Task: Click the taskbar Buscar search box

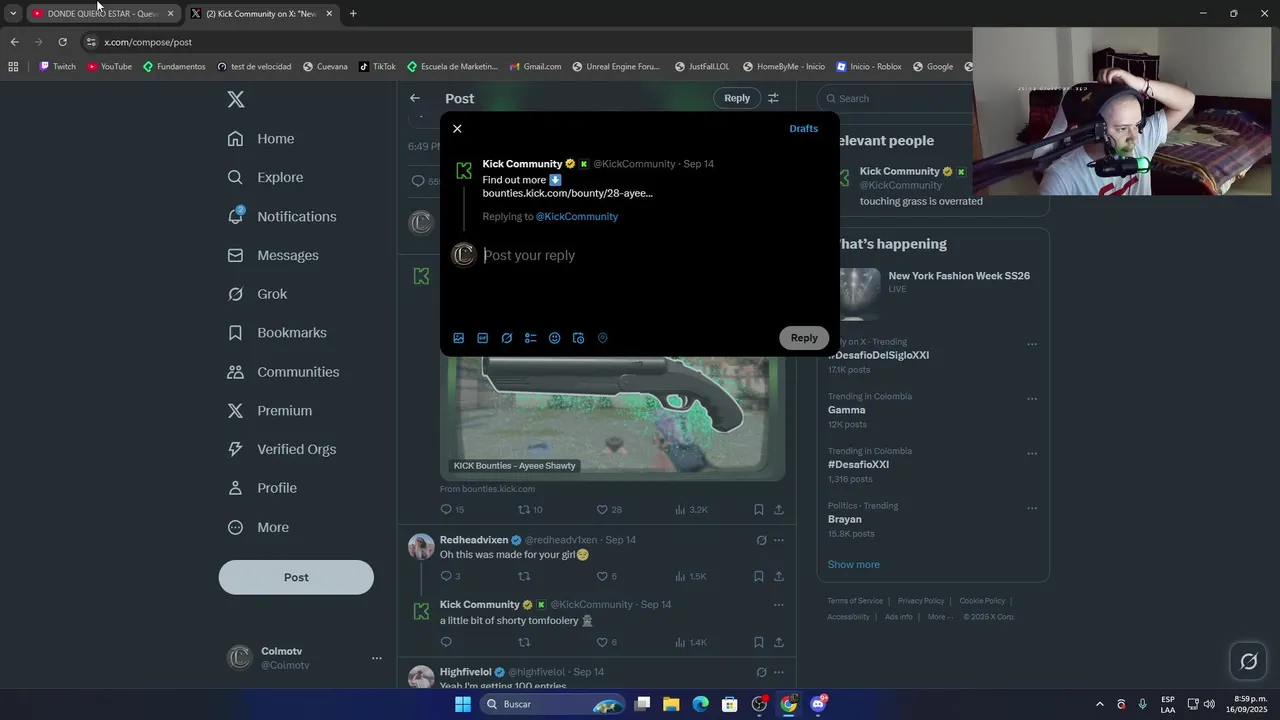Action: (x=553, y=704)
